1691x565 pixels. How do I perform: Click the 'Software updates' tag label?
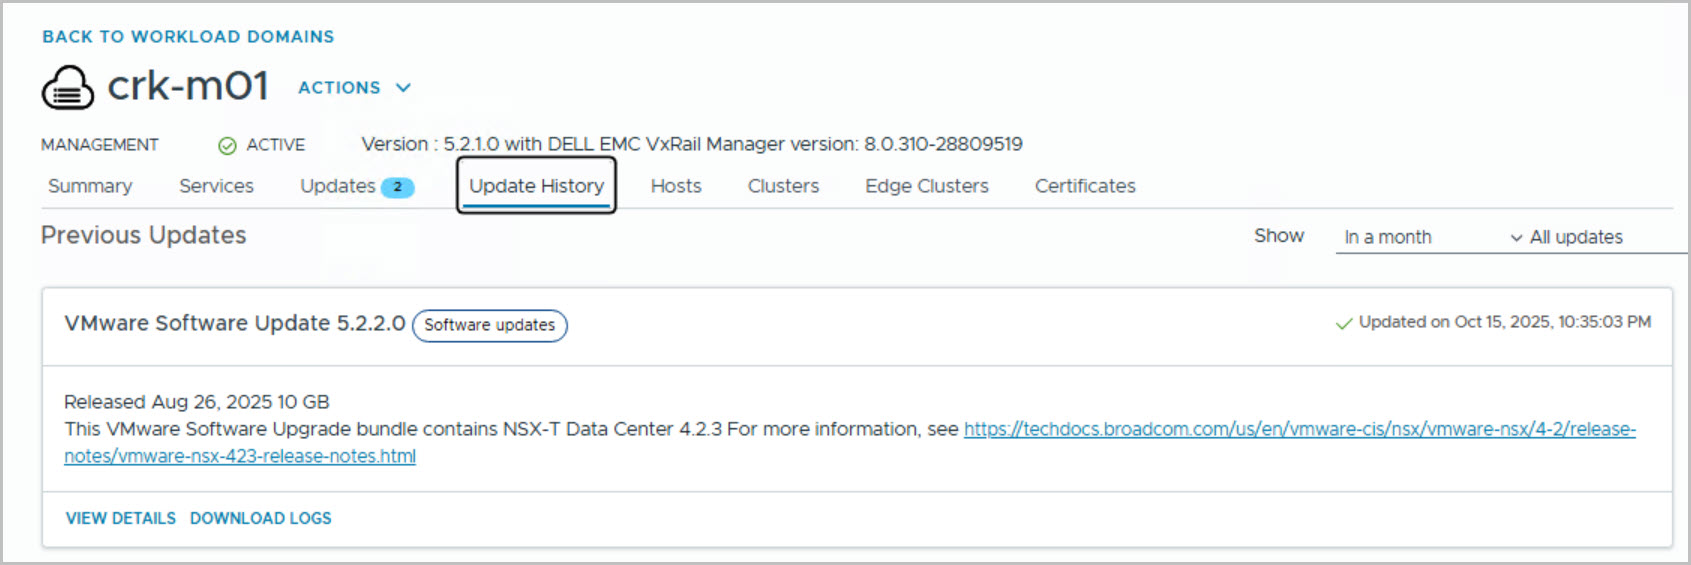tap(489, 325)
